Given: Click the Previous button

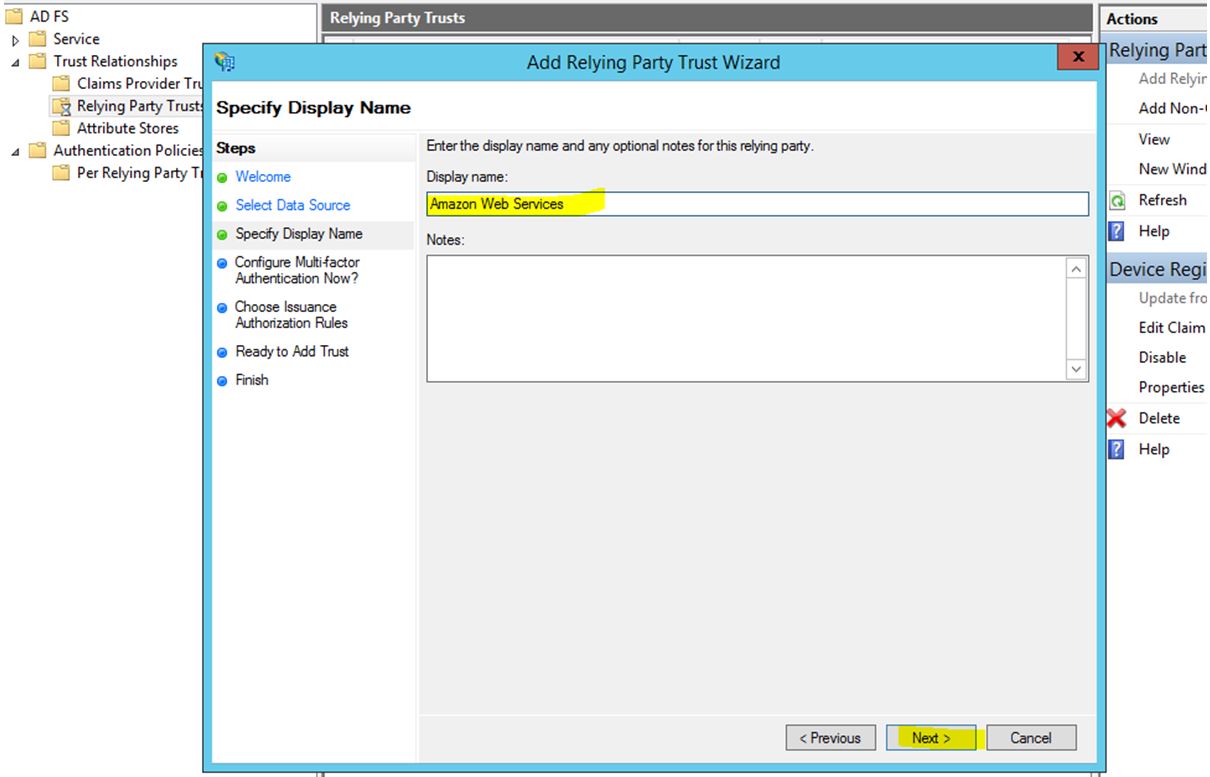Looking at the screenshot, I should point(830,738).
